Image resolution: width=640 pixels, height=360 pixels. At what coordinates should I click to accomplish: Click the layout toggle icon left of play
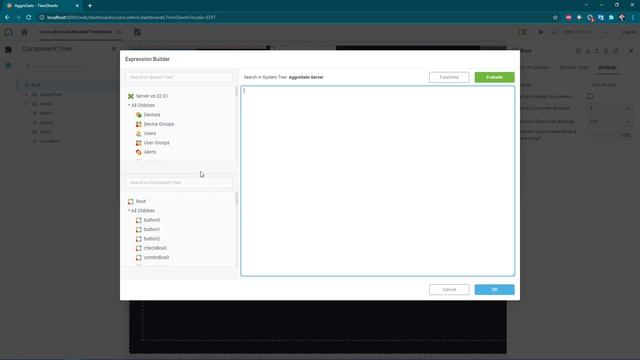pyautogui.click(x=522, y=32)
